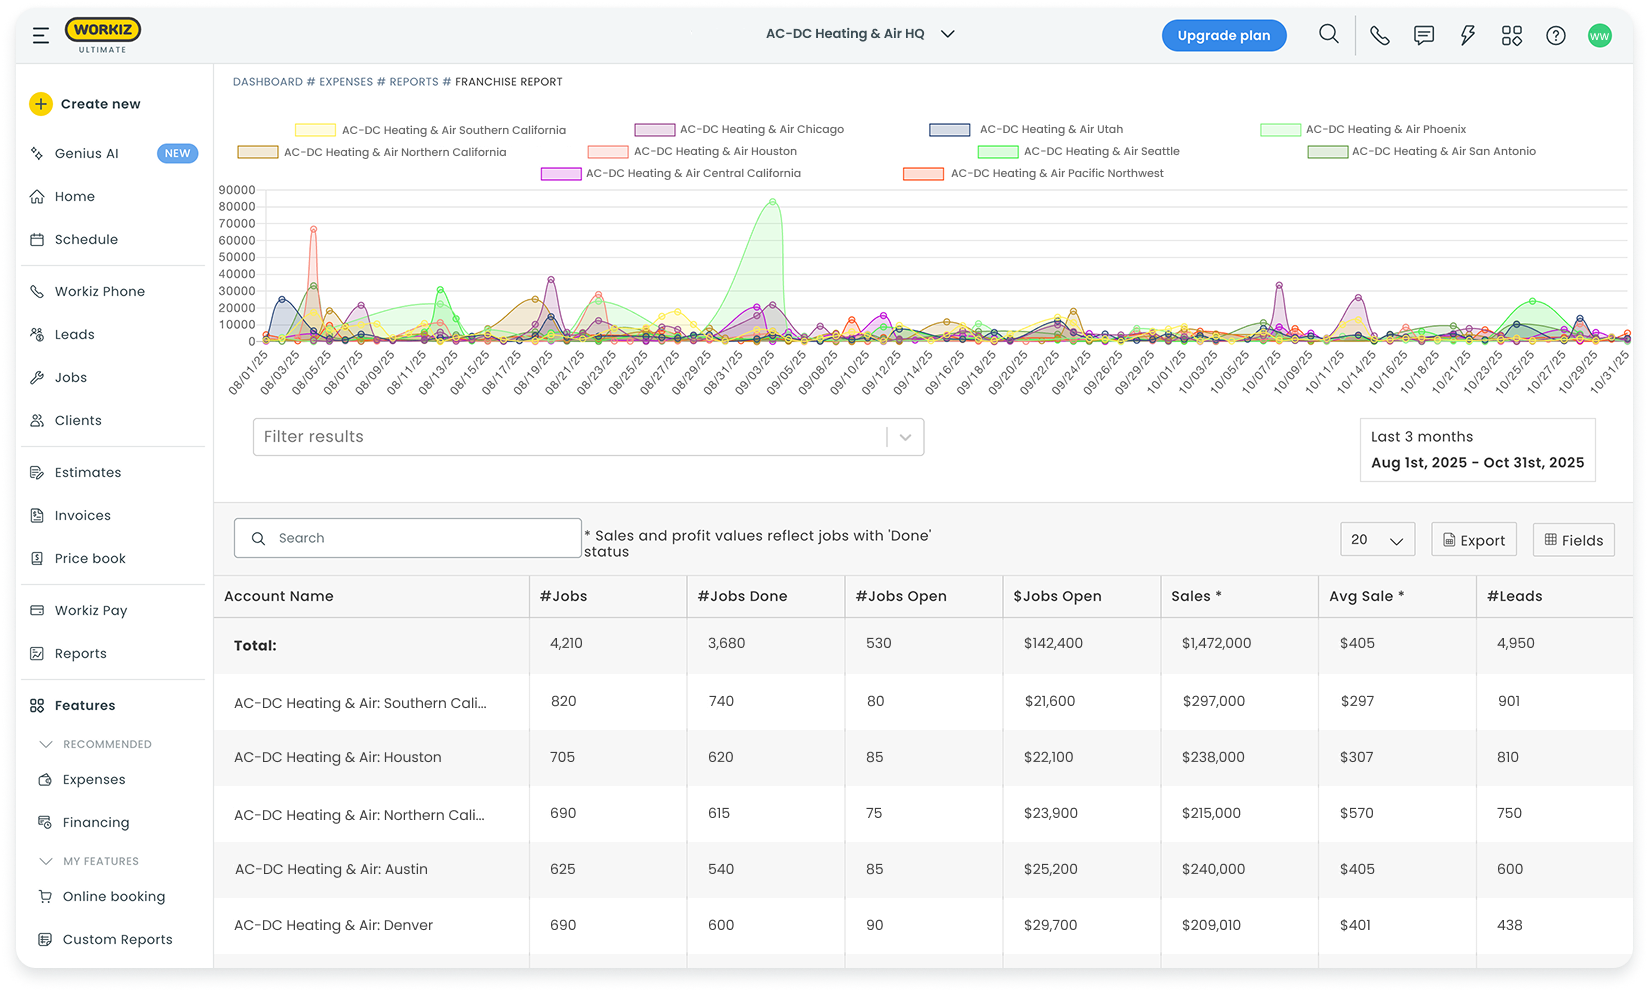Toggle the Phoenix series in chart legend
The image size is (1649, 992).
[1385, 130]
